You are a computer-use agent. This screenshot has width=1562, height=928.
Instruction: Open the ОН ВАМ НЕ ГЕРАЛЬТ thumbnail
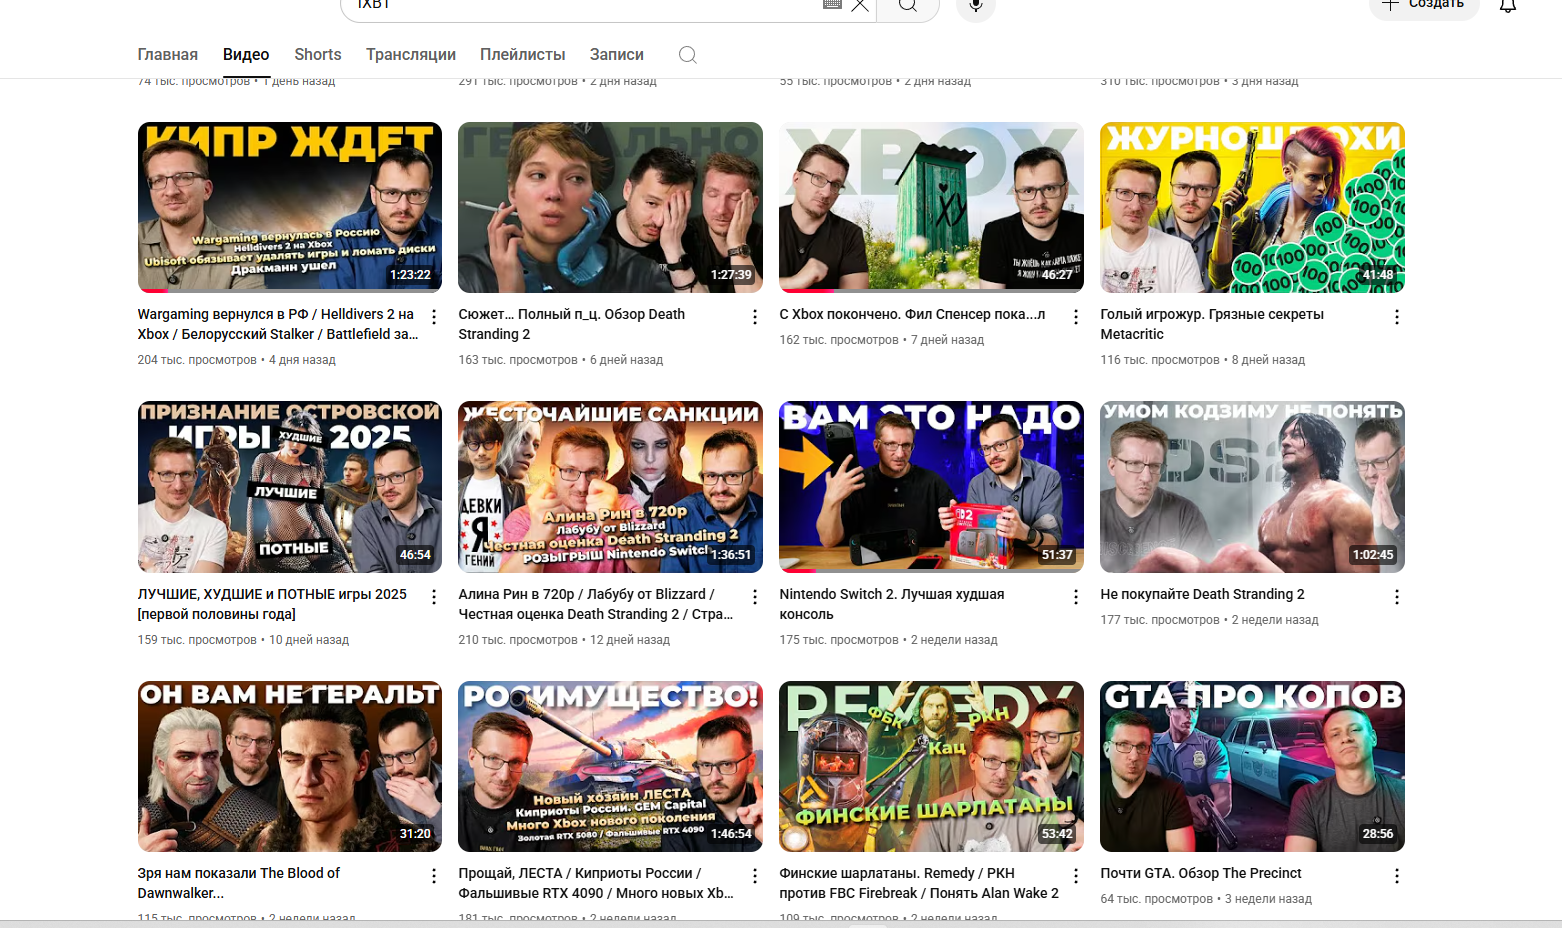pyautogui.click(x=290, y=766)
